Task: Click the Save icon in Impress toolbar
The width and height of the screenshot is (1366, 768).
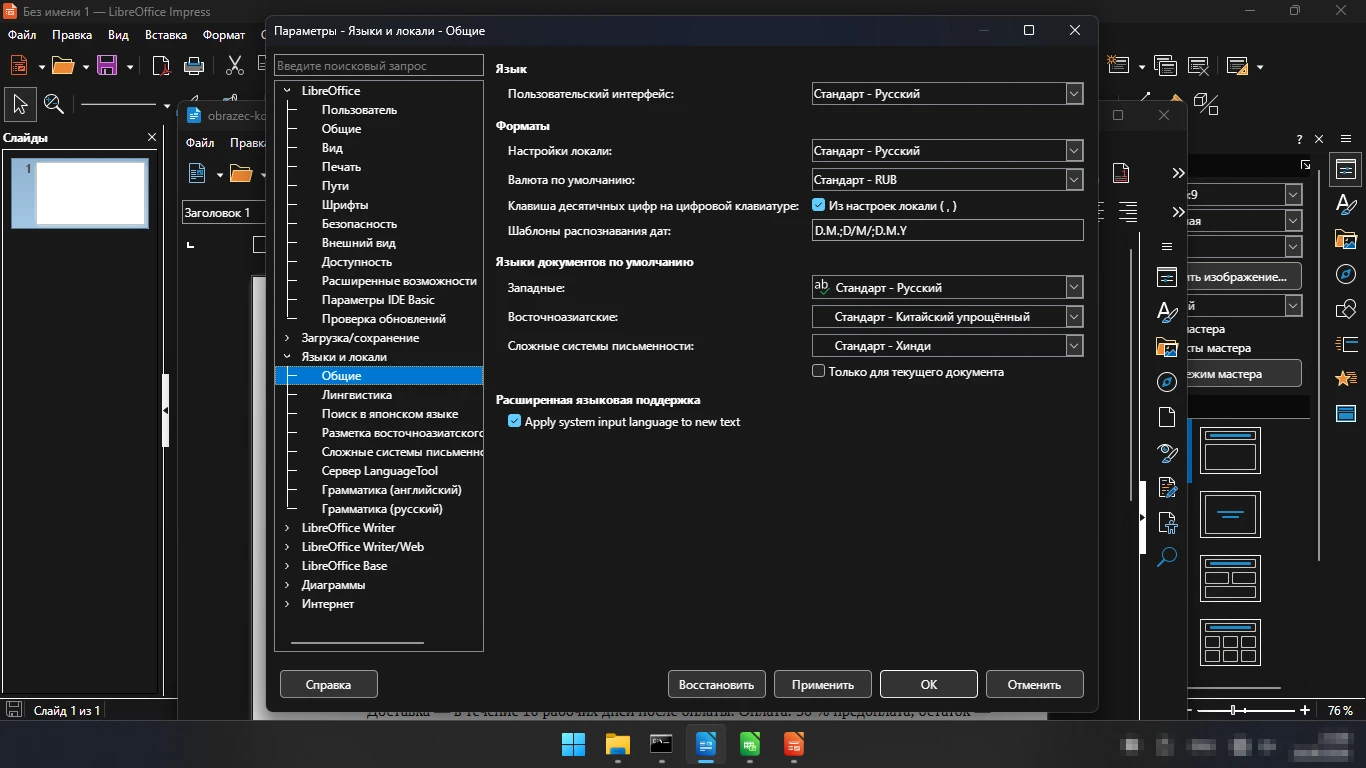Action: [x=107, y=66]
